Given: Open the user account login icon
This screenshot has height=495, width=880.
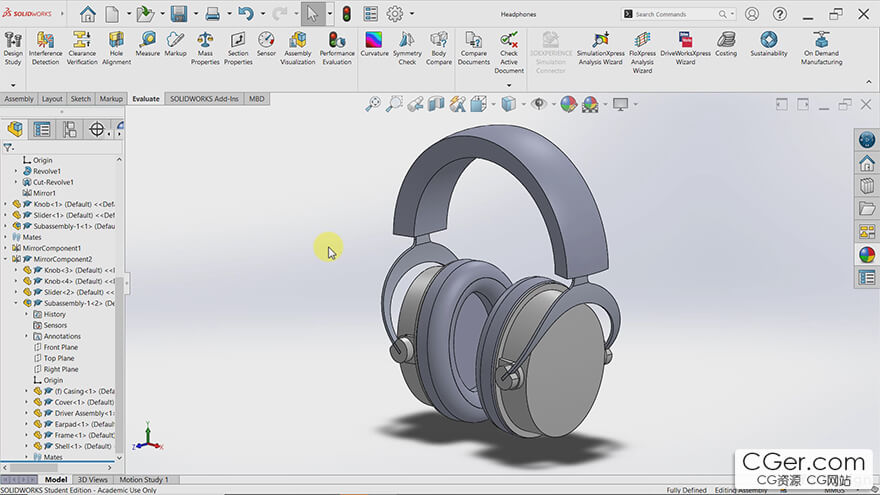Looking at the screenshot, I should coord(751,14).
